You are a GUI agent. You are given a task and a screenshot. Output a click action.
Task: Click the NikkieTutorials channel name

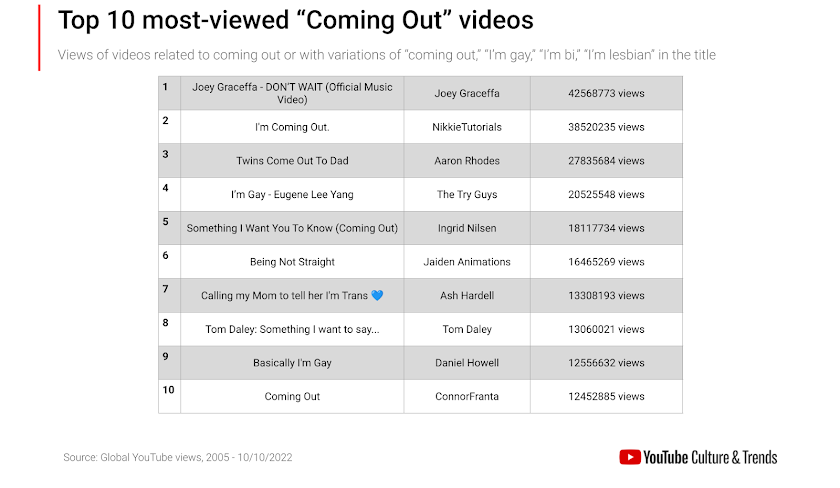pyautogui.click(x=467, y=127)
